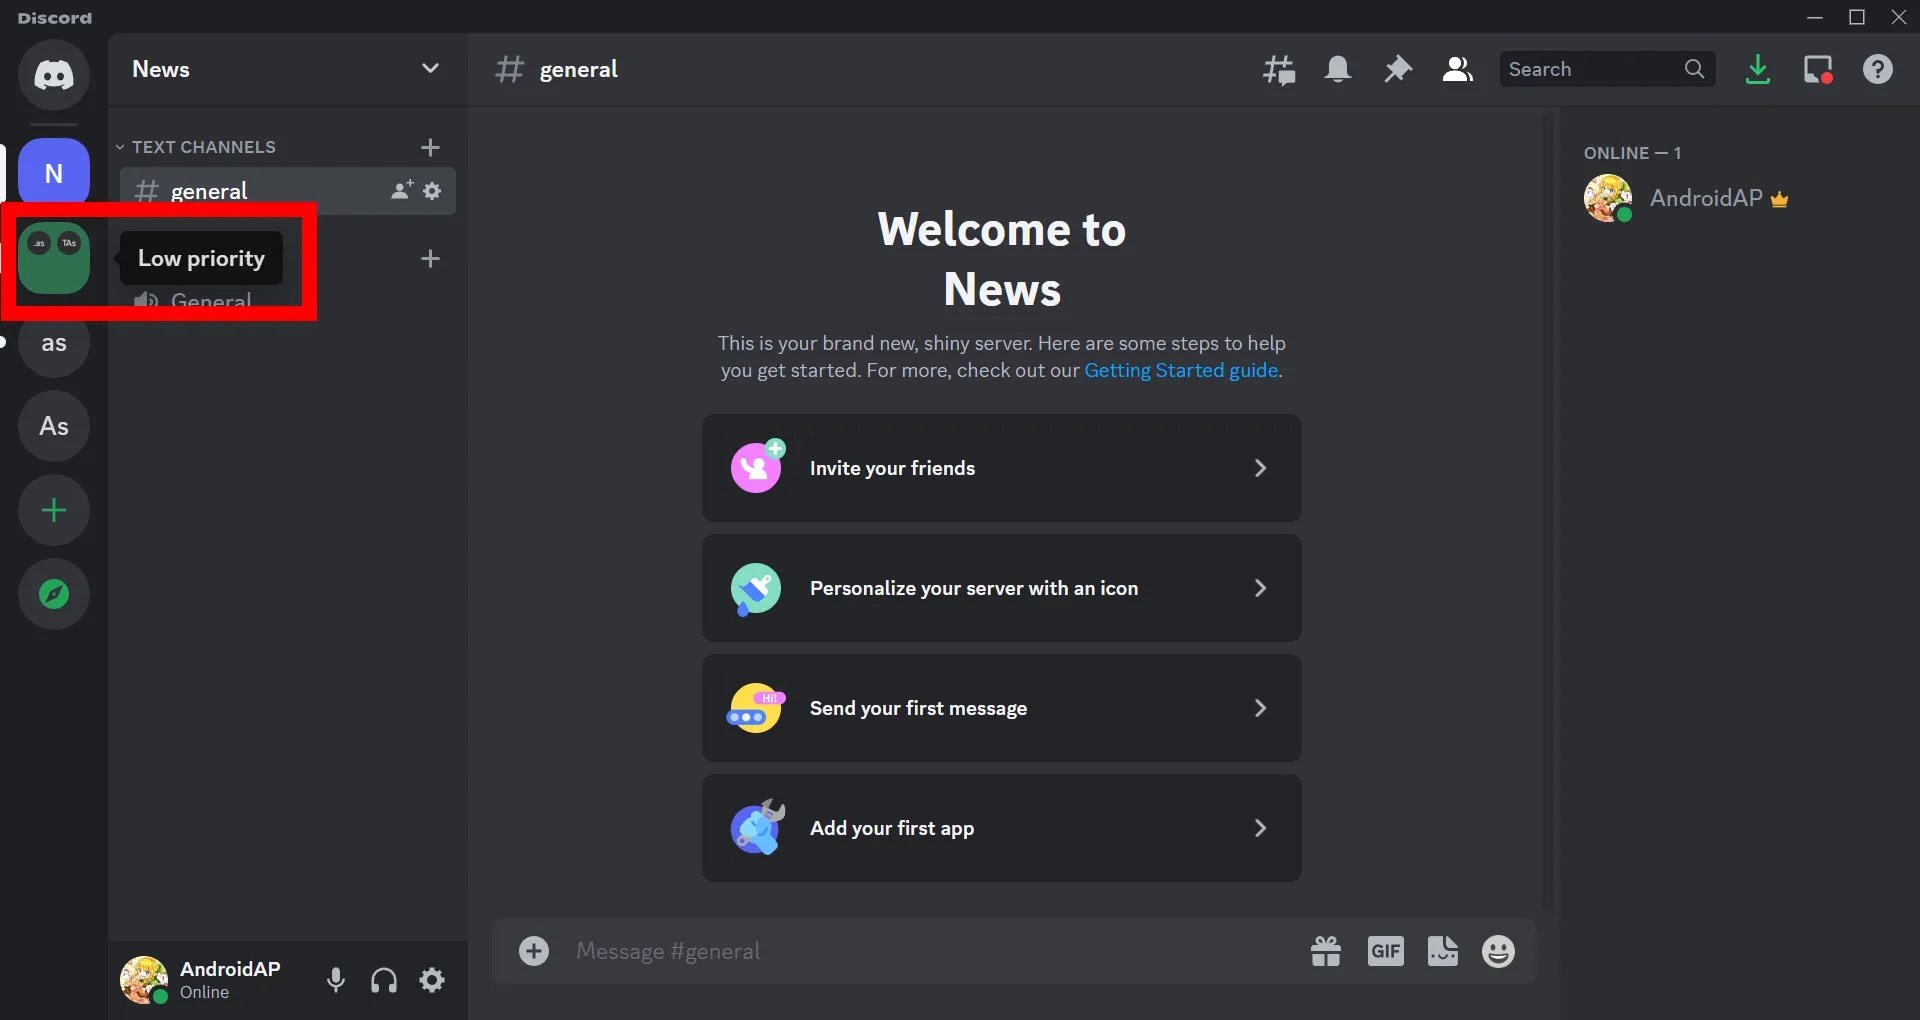
Task: Open the gift icon in the message bar
Action: coord(1325,951)
